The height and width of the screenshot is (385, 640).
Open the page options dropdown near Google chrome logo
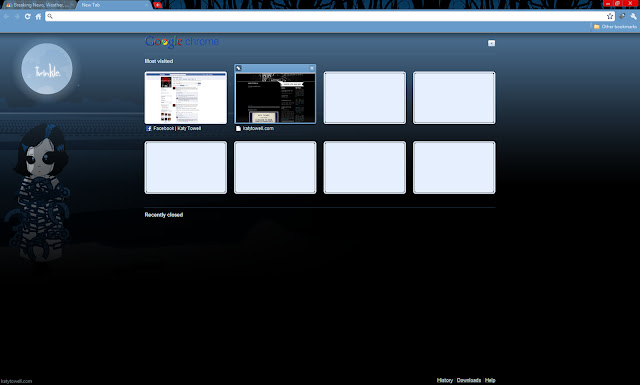pos(491,43)
